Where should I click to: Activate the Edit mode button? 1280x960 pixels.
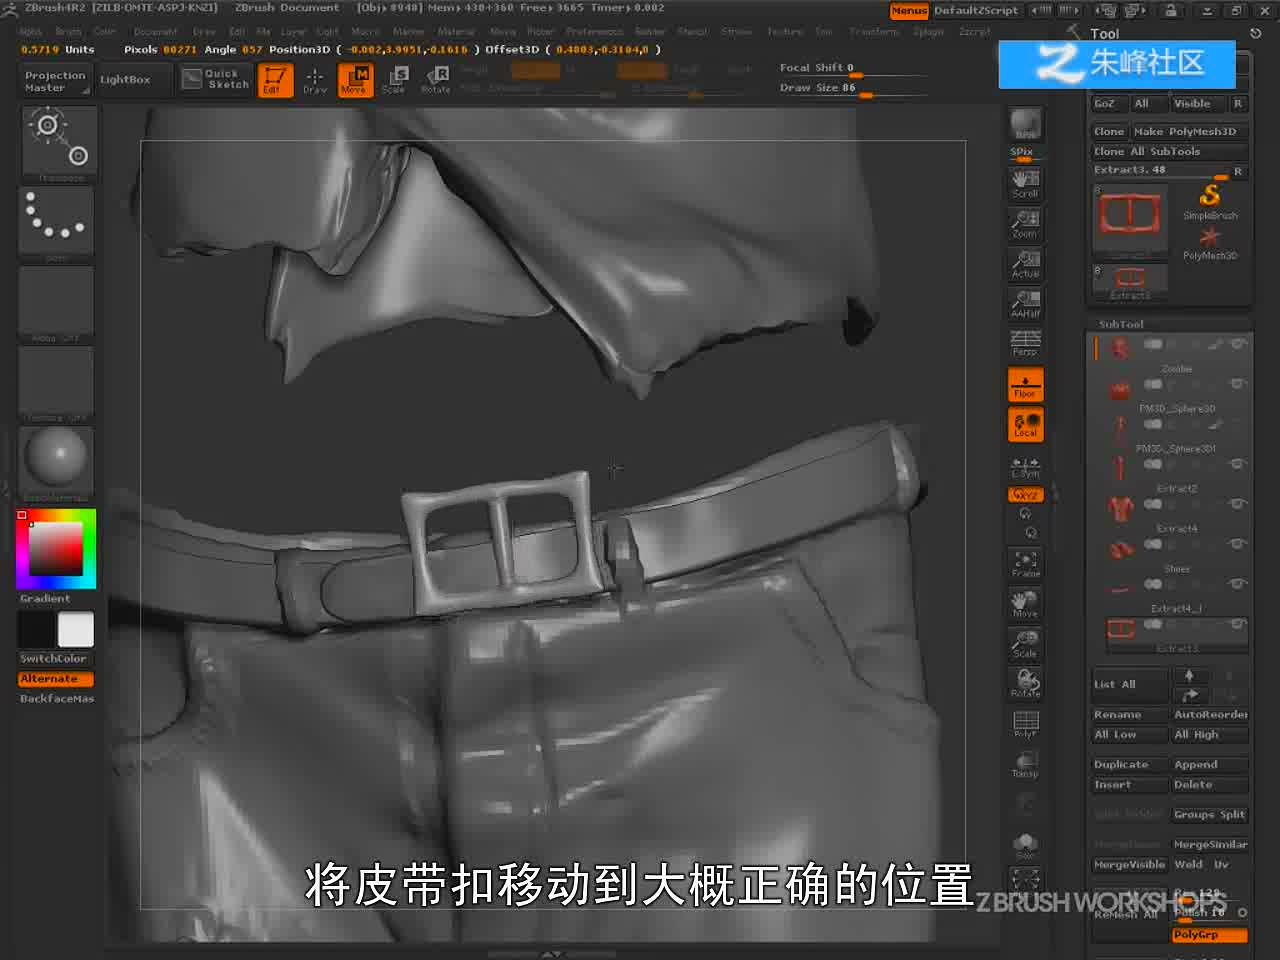pos(274,79)
